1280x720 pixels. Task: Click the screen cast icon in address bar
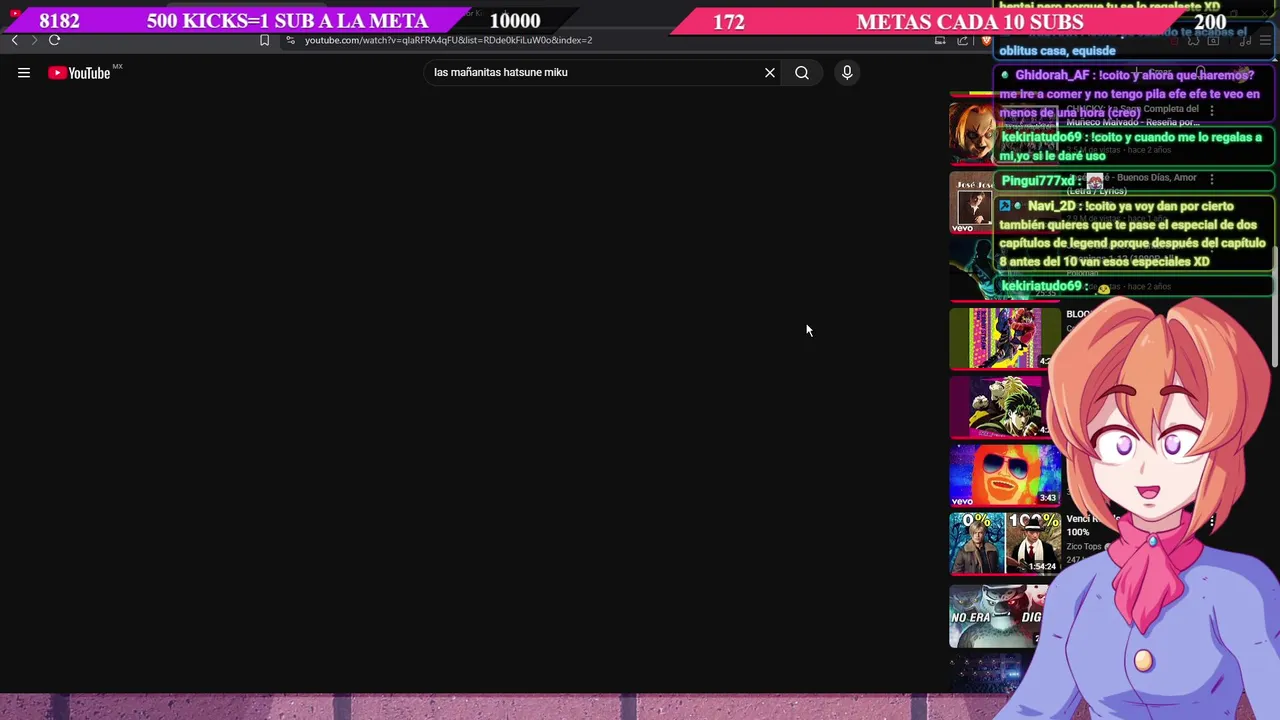[x=940, y=40]
